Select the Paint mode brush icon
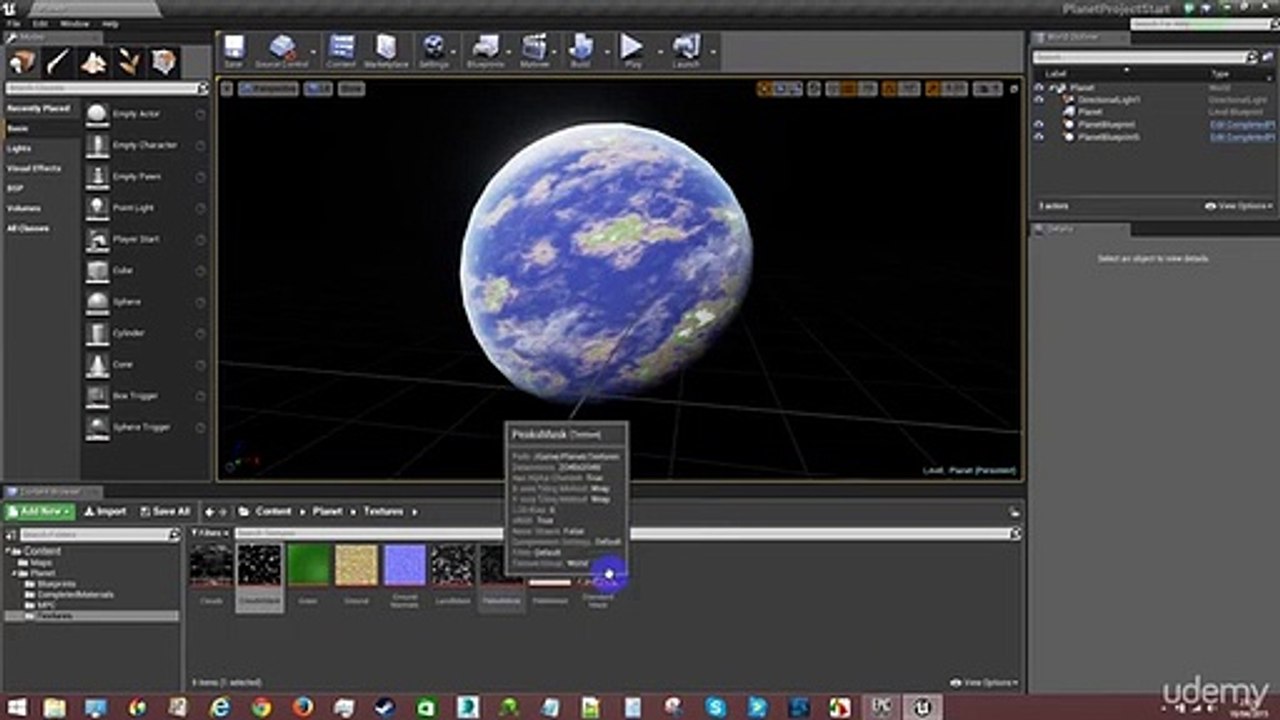 coord(58,62)
